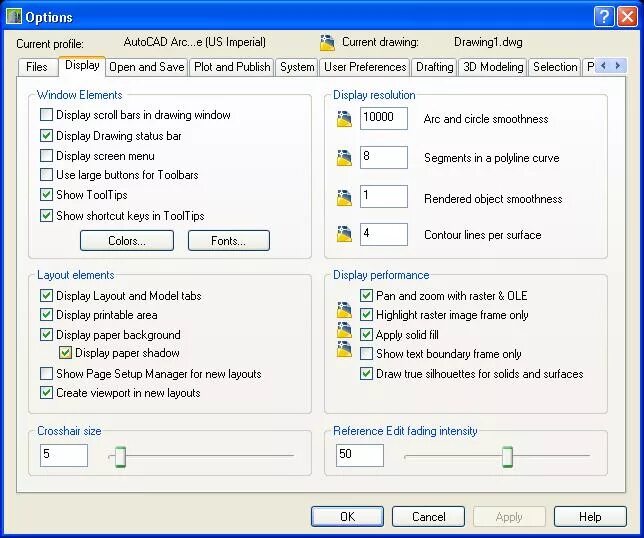Open the Selection tab
644x538 pixels.
click(555, 67)
